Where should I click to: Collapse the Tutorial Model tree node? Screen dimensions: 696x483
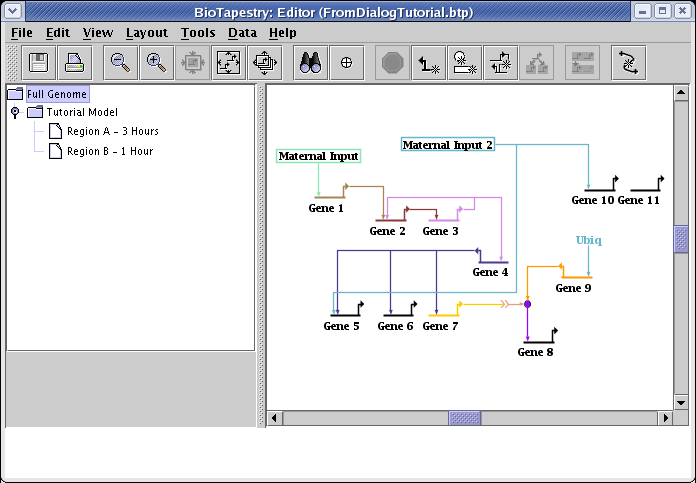[15, 112]
